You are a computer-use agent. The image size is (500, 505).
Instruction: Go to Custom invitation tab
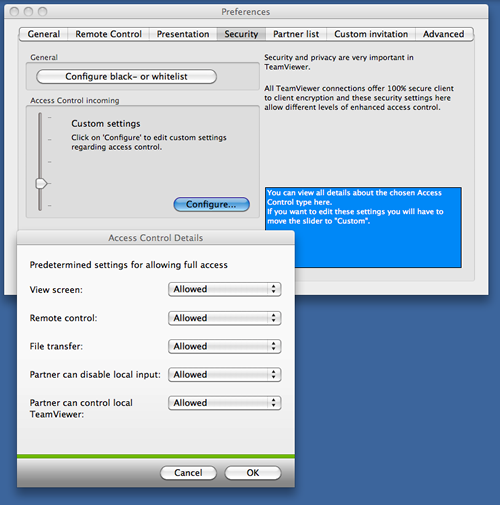point(371,34)
